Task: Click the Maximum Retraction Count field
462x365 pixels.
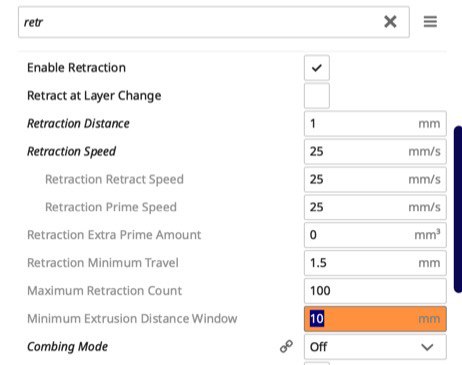Action: point(375,291)
